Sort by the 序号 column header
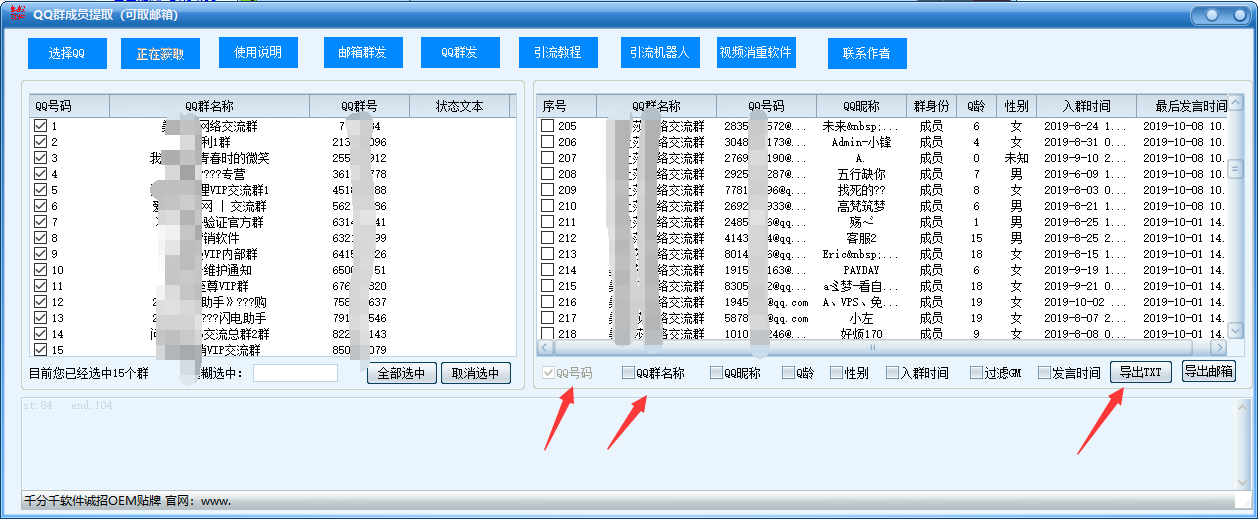1258x519 pixels. pos(566,106)
